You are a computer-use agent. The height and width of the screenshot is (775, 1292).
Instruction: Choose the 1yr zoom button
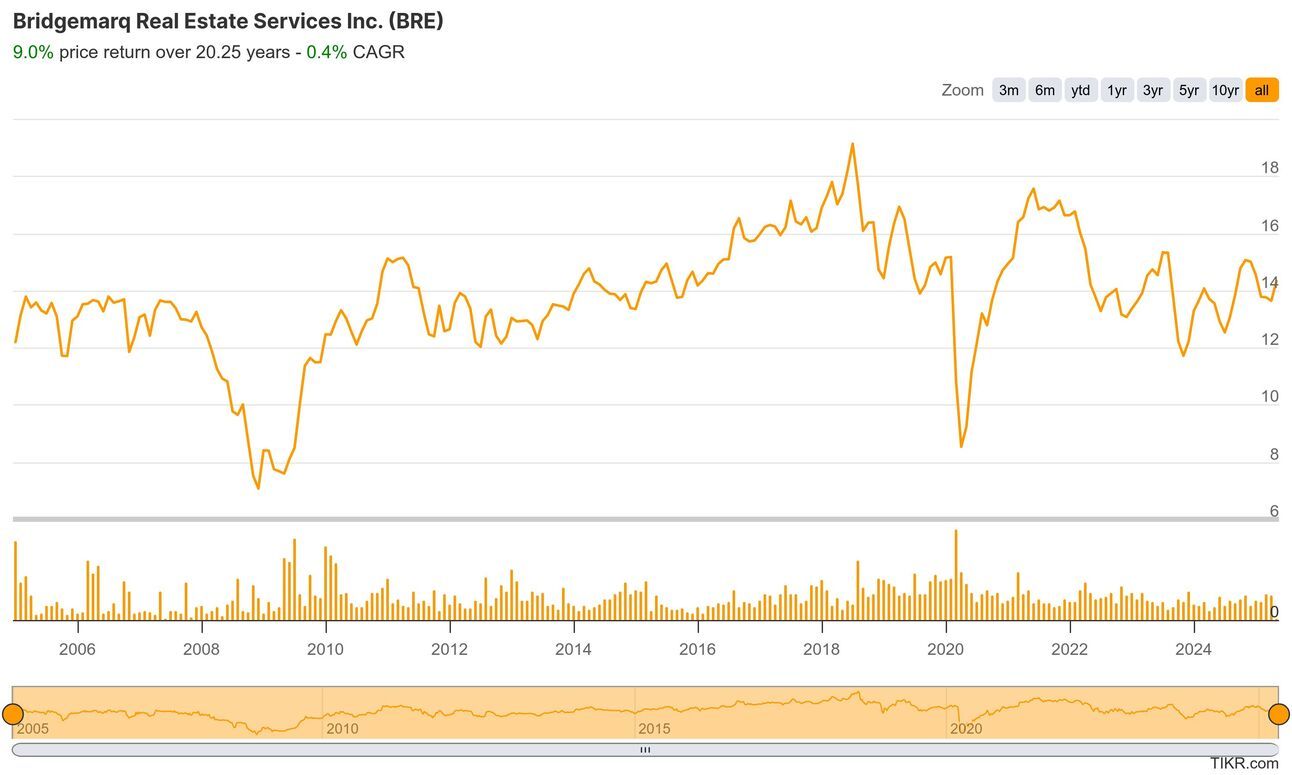[1117, 90]
